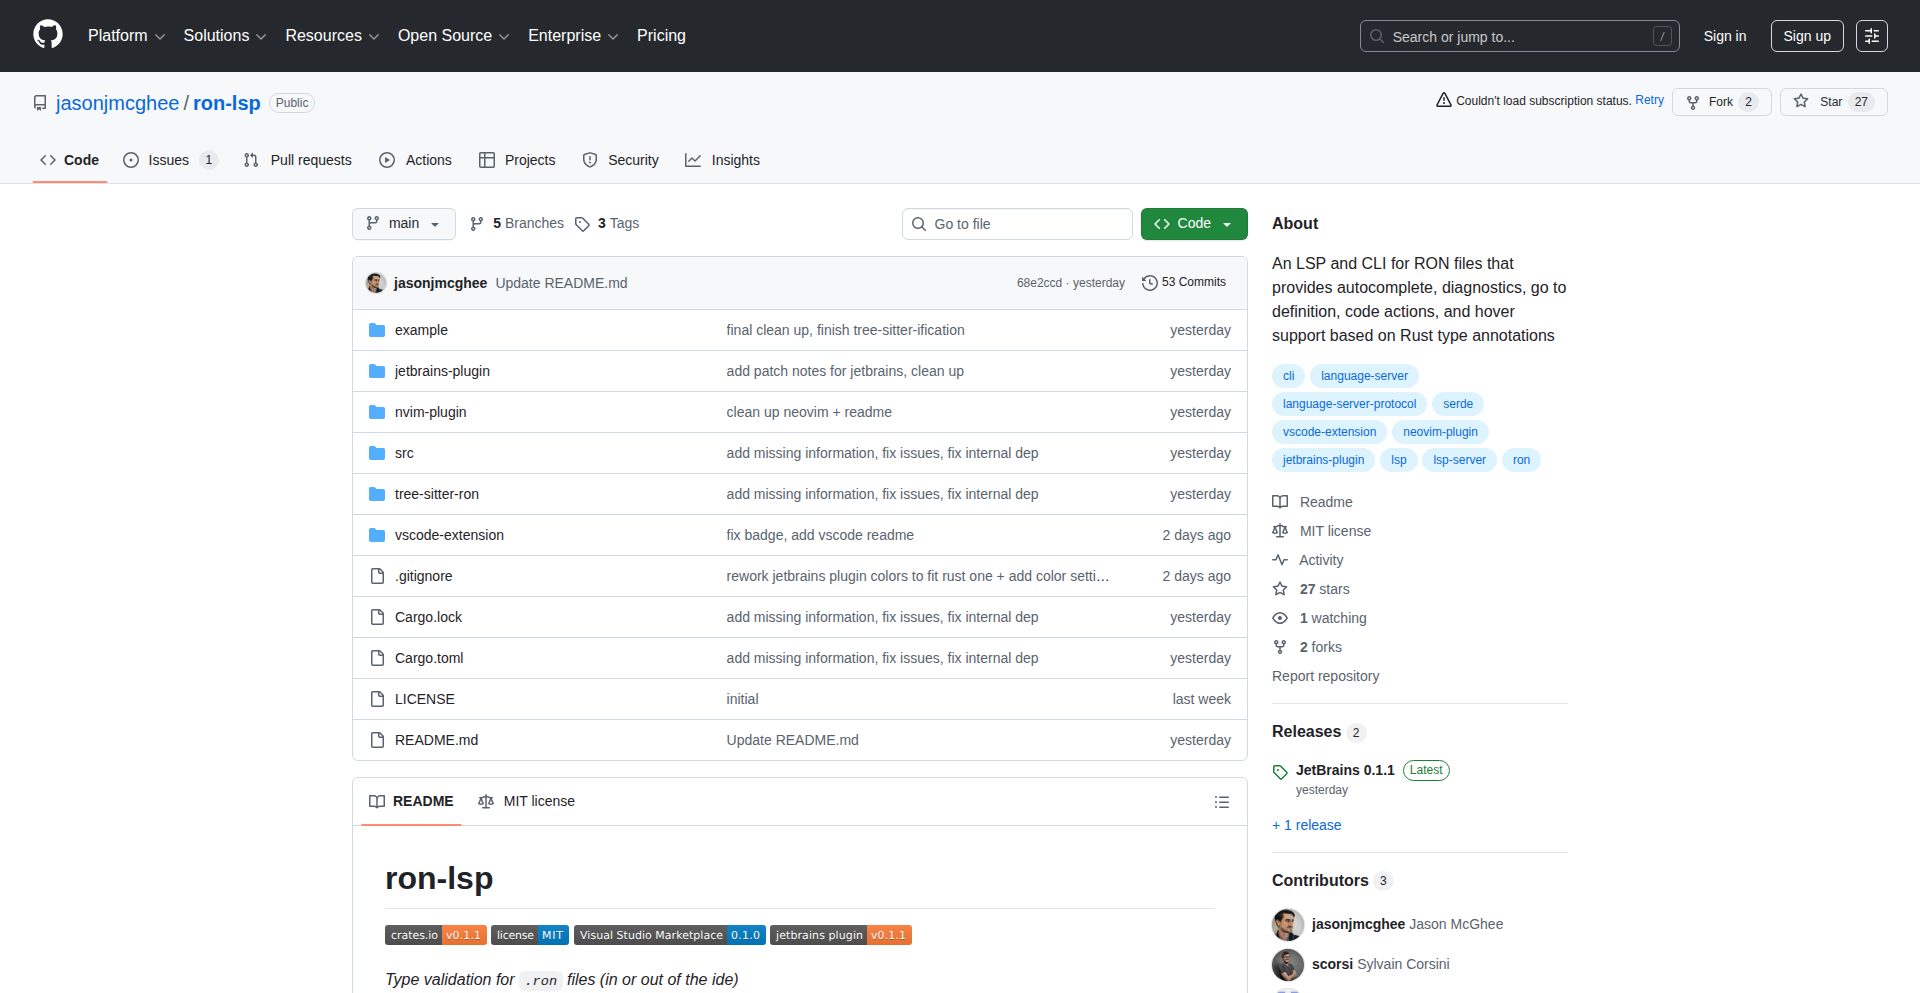Open the green Code dropdown
Image resolution: width=1920 pixels, height=993 pixels.
(1194, 224)
